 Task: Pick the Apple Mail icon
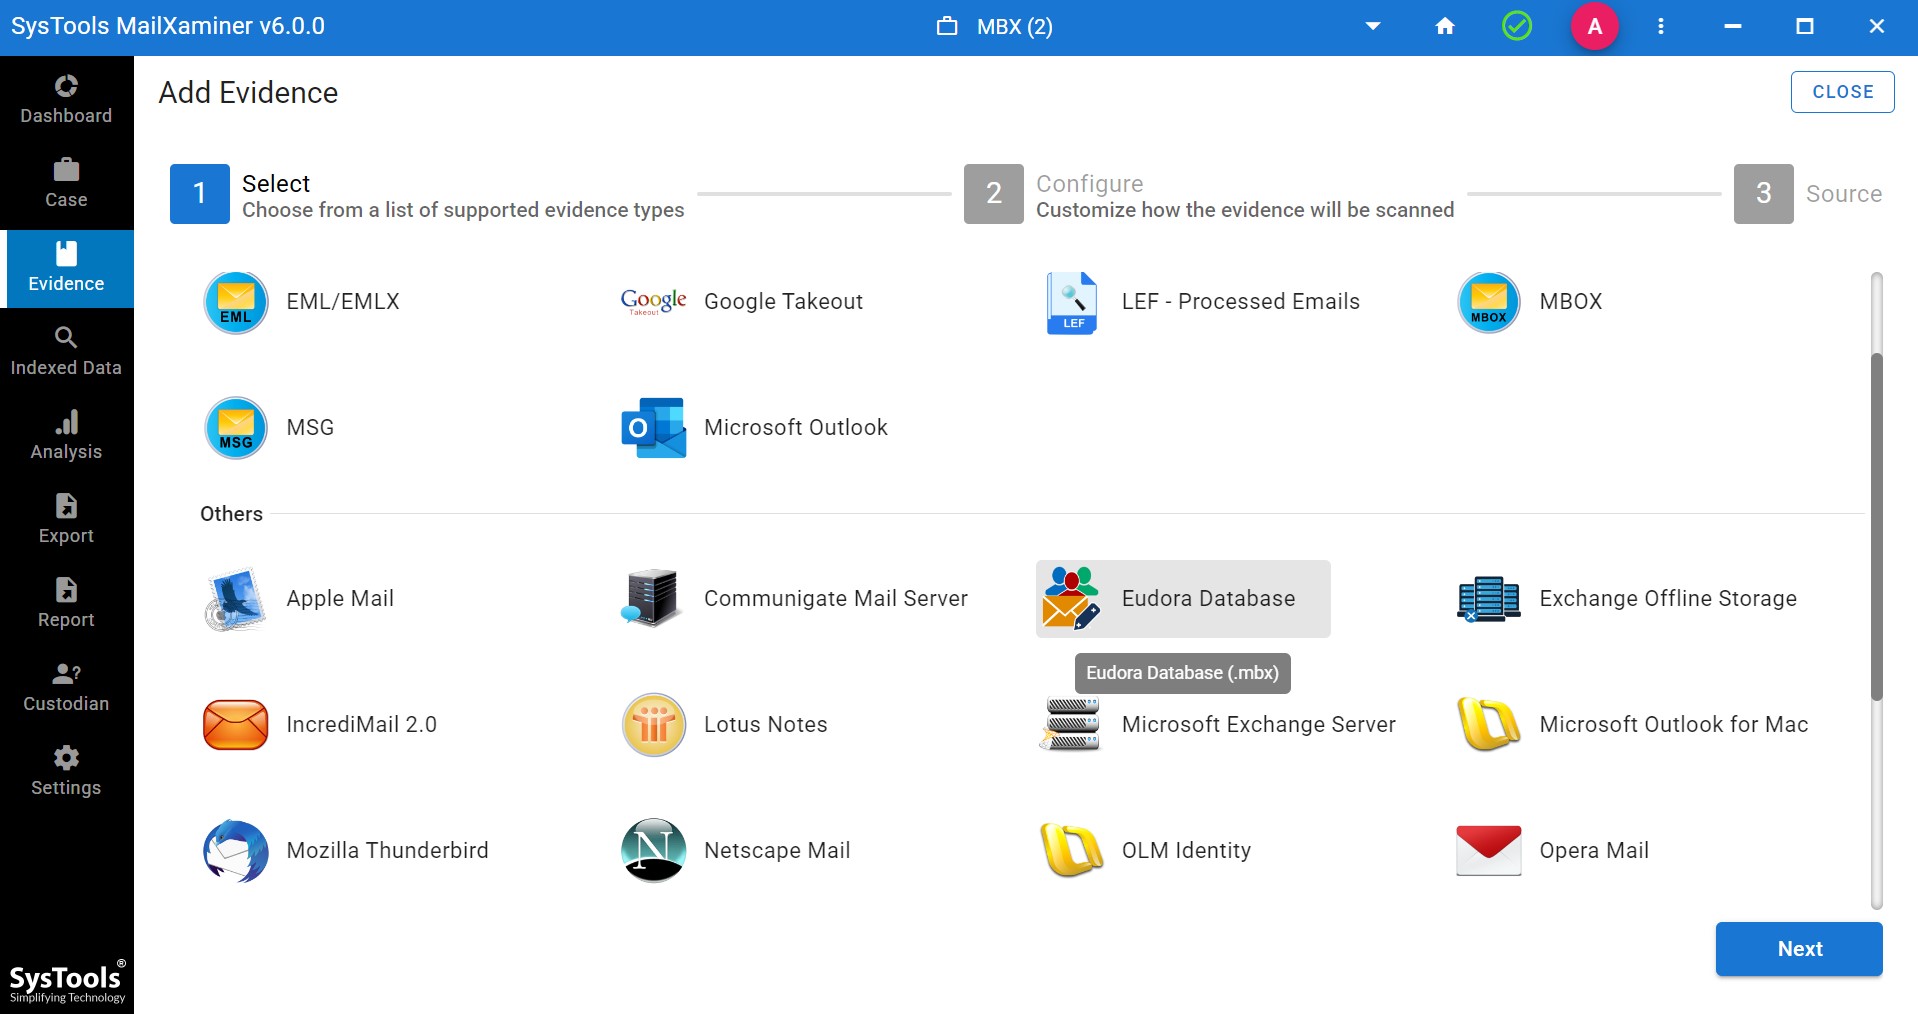coord(236,599)
